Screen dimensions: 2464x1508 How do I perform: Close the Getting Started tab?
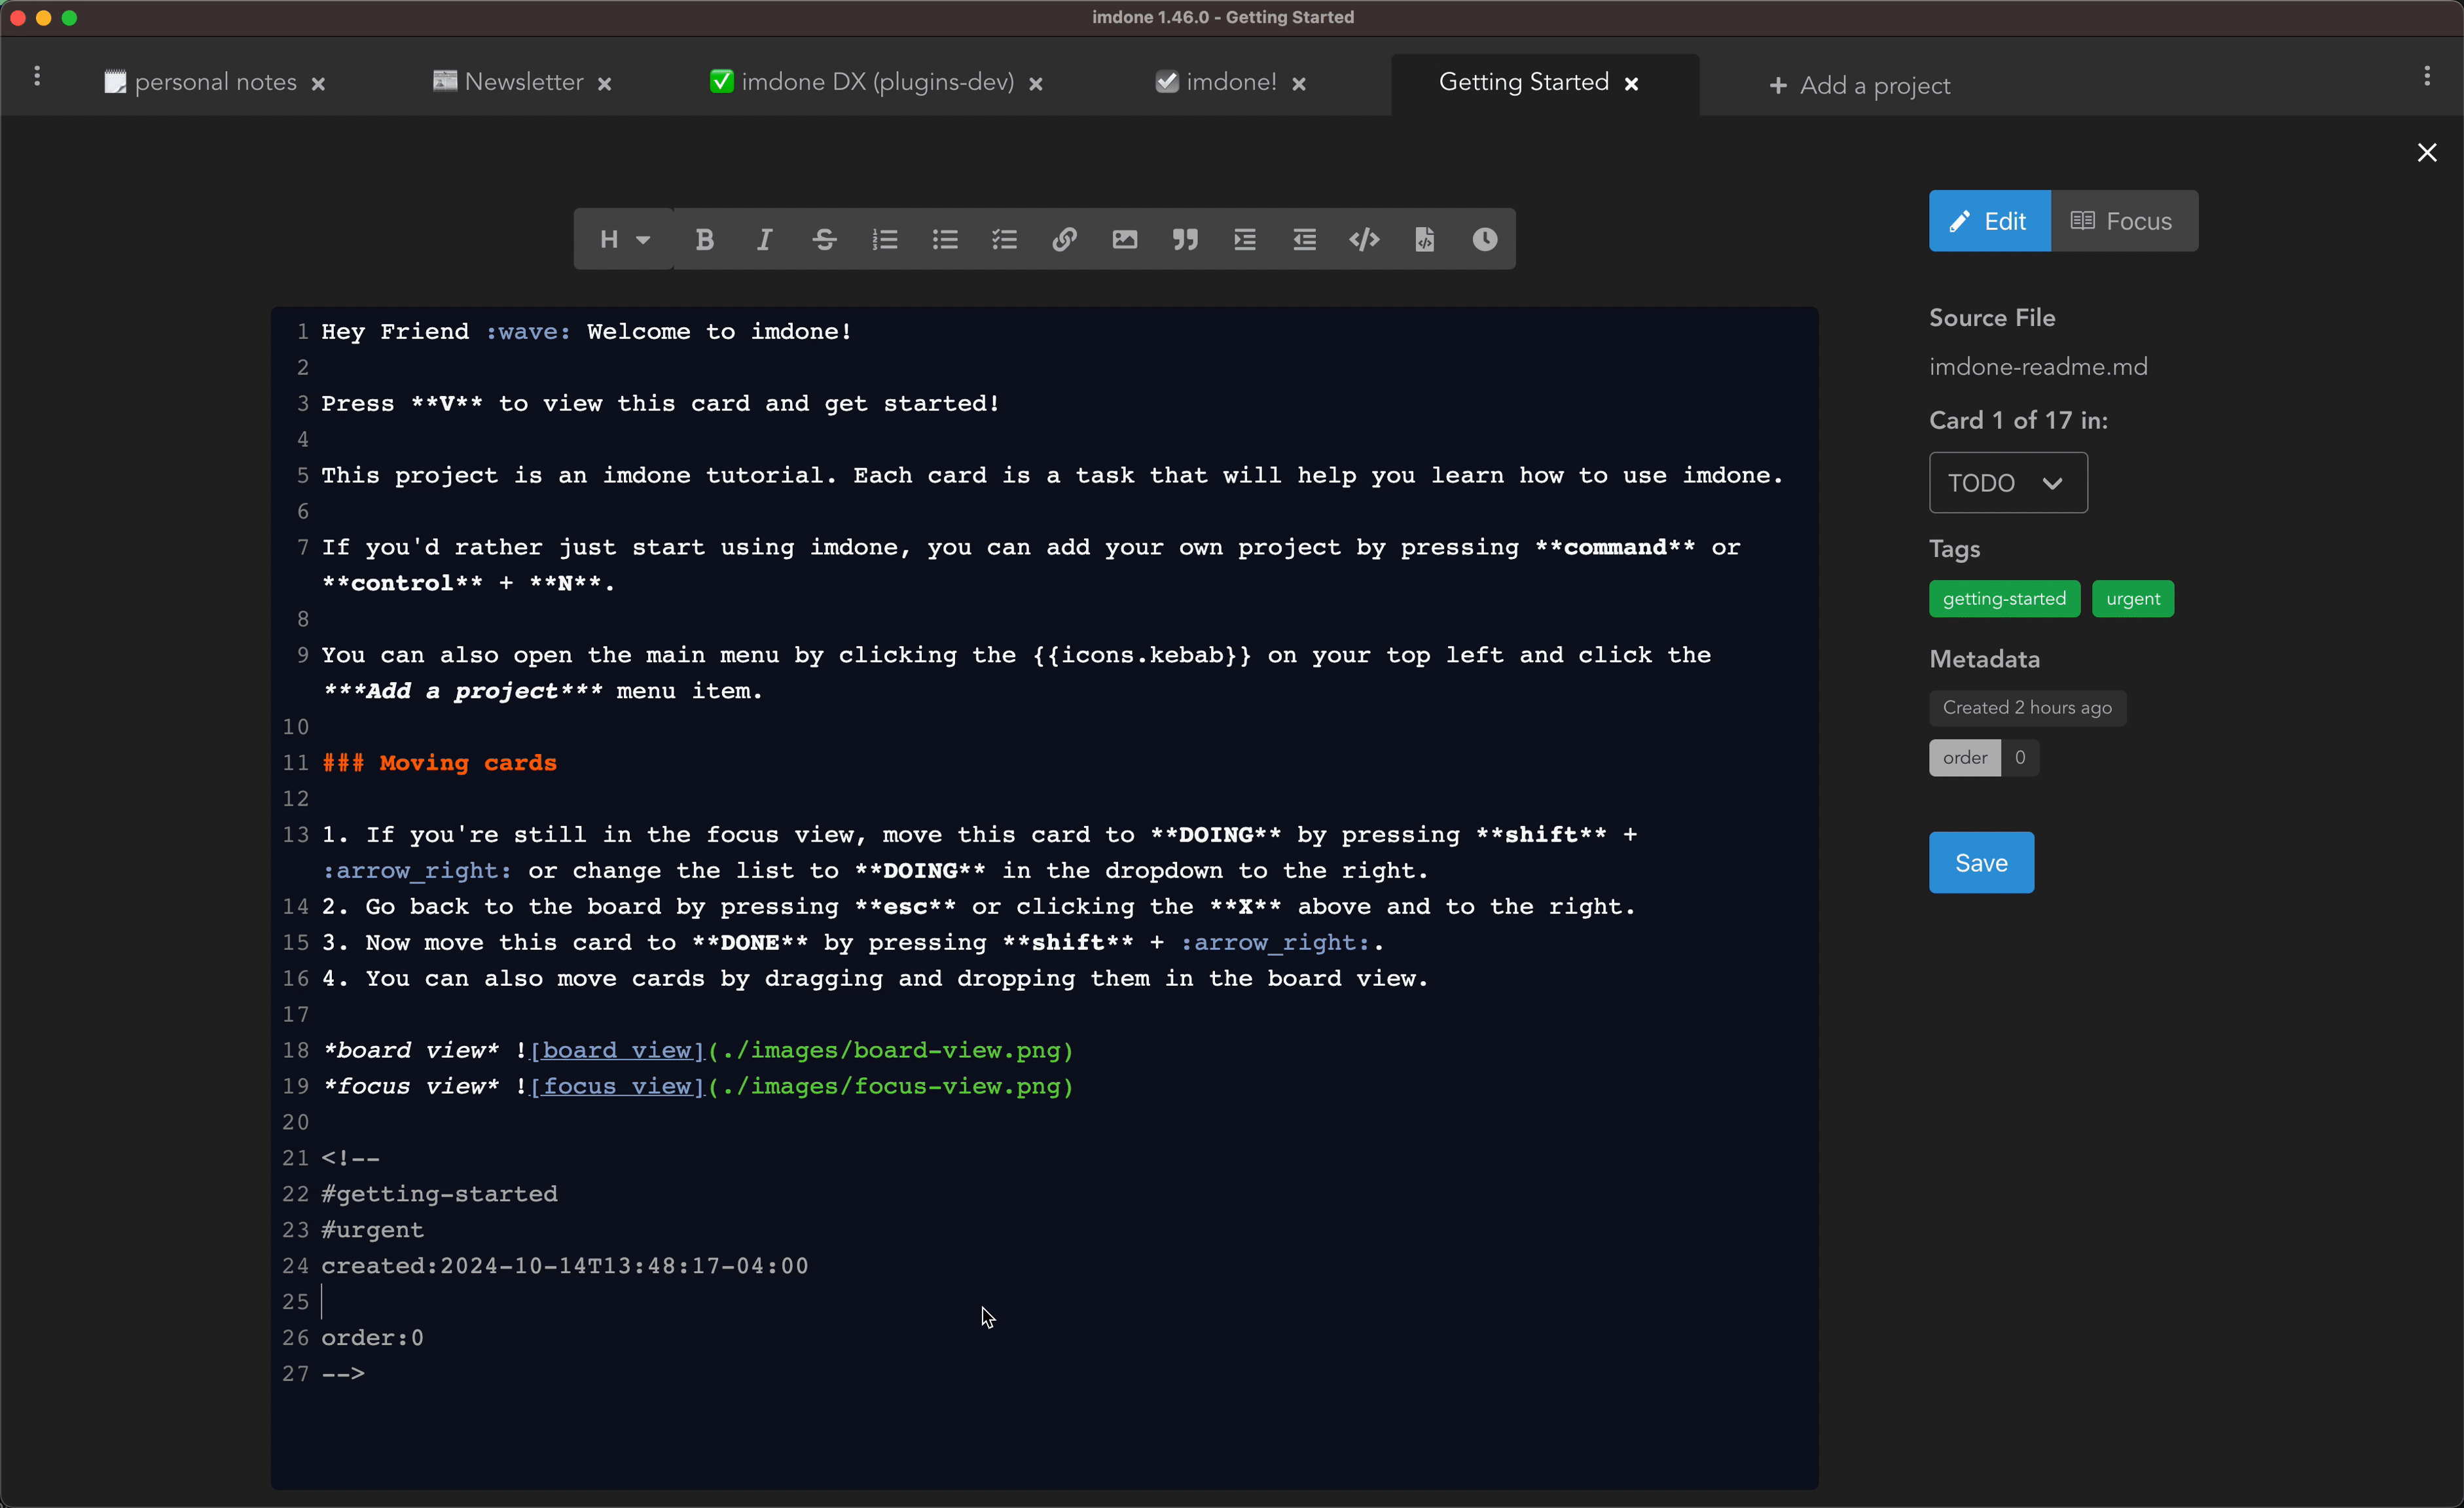(1631, 84)
